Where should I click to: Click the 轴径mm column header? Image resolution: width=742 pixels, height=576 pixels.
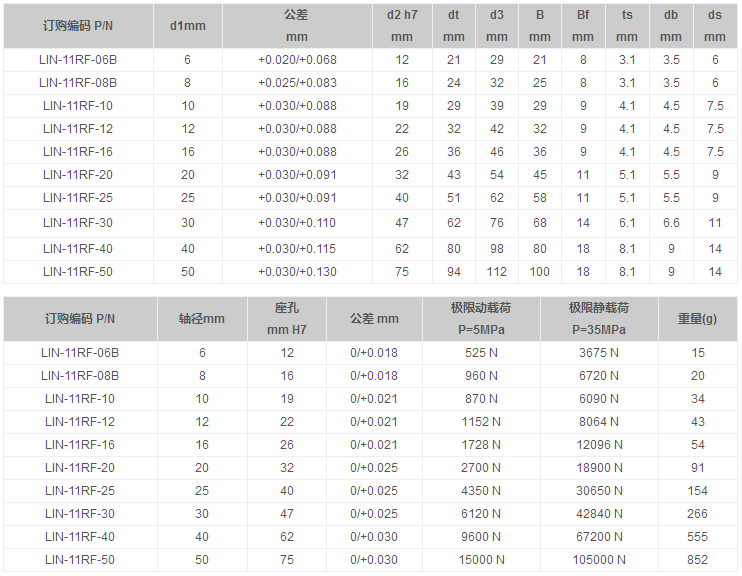coord(202,319)
